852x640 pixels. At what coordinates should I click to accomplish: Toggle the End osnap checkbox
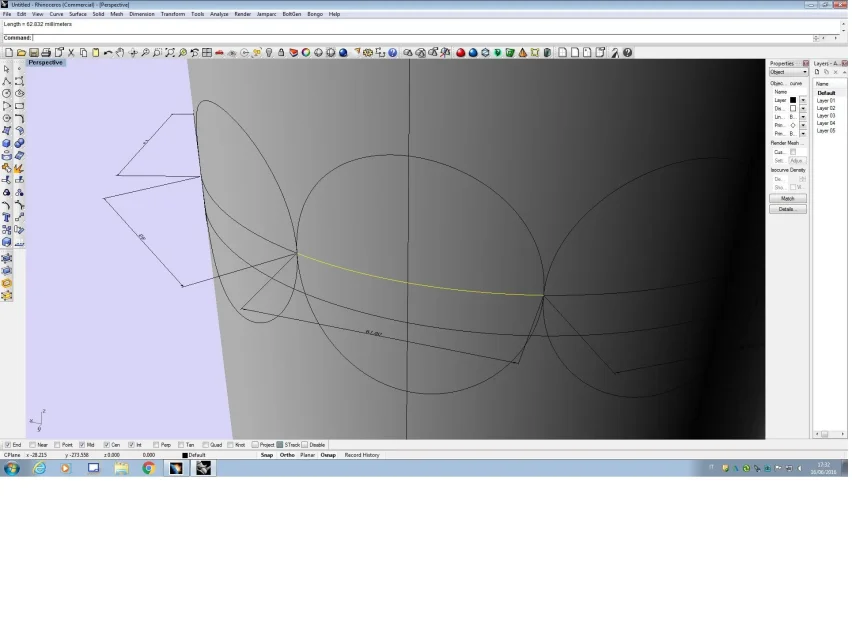click(x=8, y=445)
